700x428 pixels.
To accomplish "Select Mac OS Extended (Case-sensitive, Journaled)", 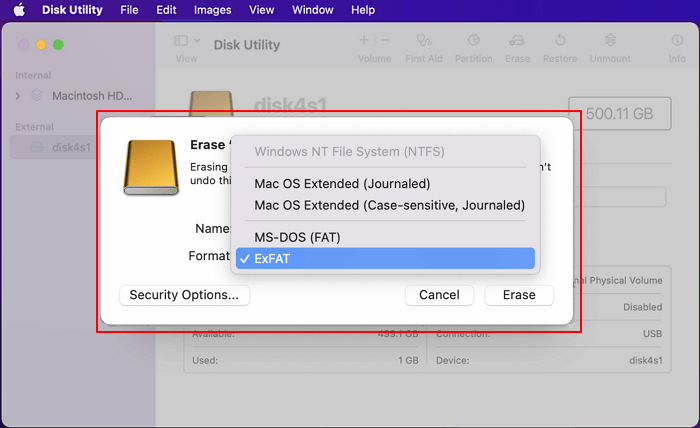I will coord(389,205).
